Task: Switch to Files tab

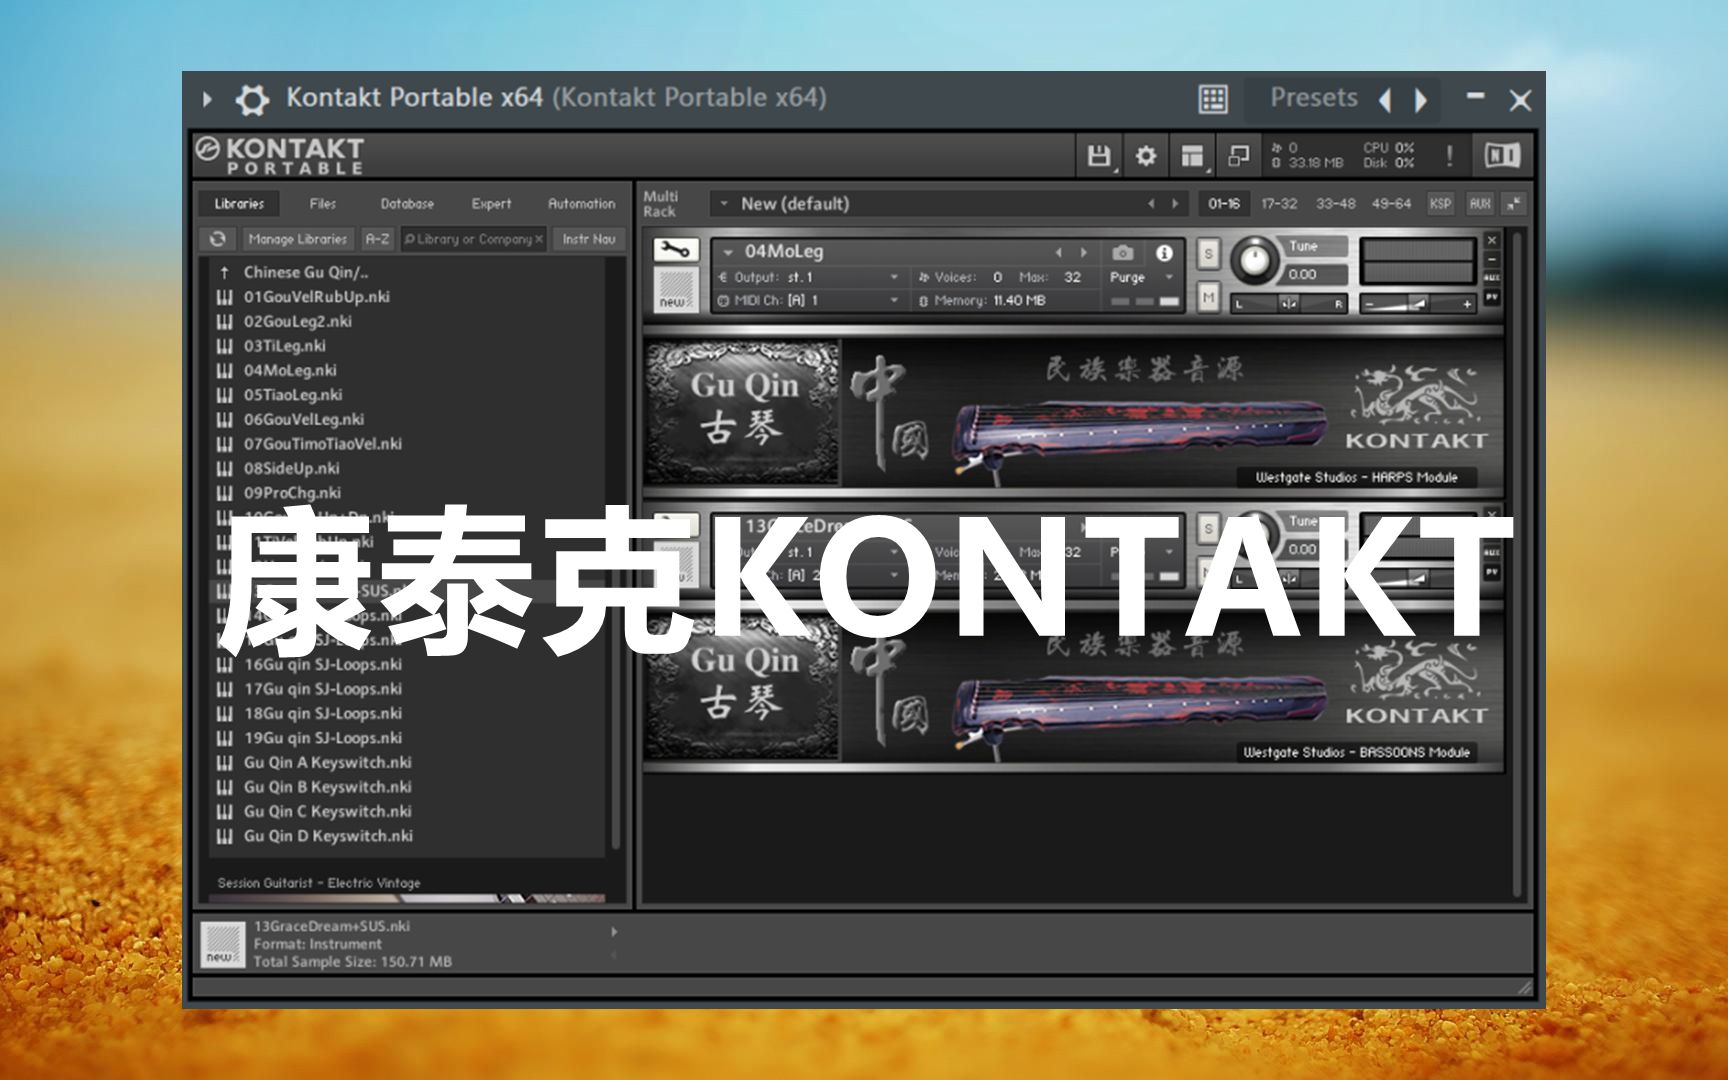Action: click(323, 203)
